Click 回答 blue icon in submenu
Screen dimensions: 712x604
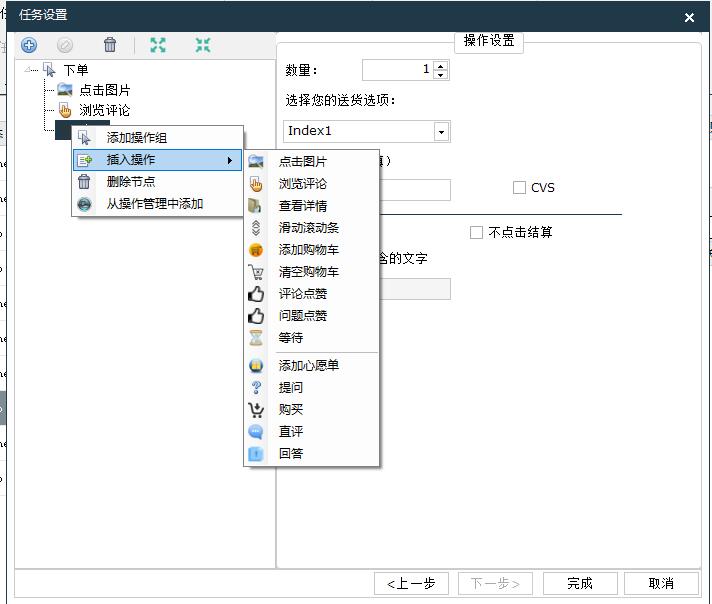[256, 454]
